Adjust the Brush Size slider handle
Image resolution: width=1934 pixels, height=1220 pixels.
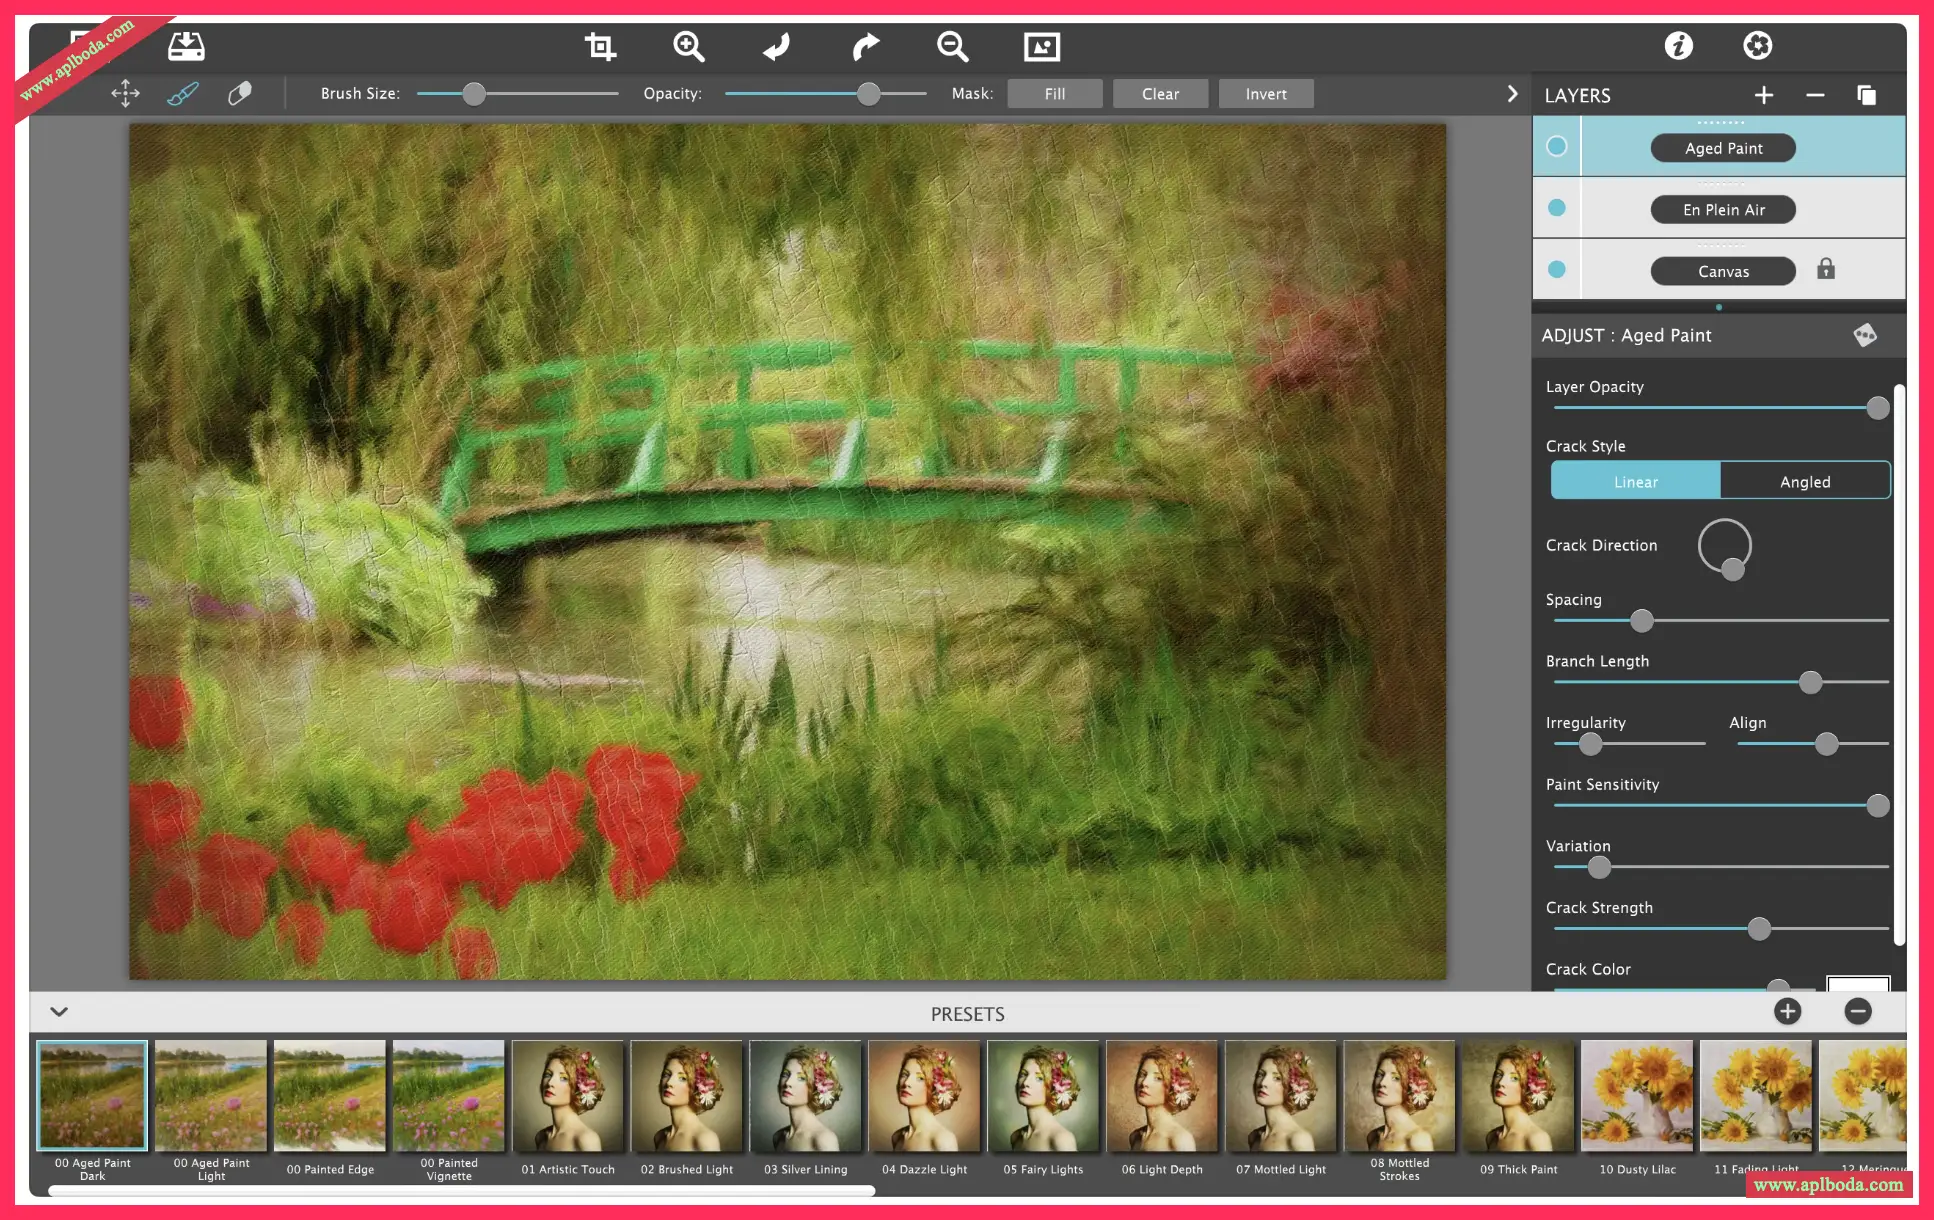474,94
